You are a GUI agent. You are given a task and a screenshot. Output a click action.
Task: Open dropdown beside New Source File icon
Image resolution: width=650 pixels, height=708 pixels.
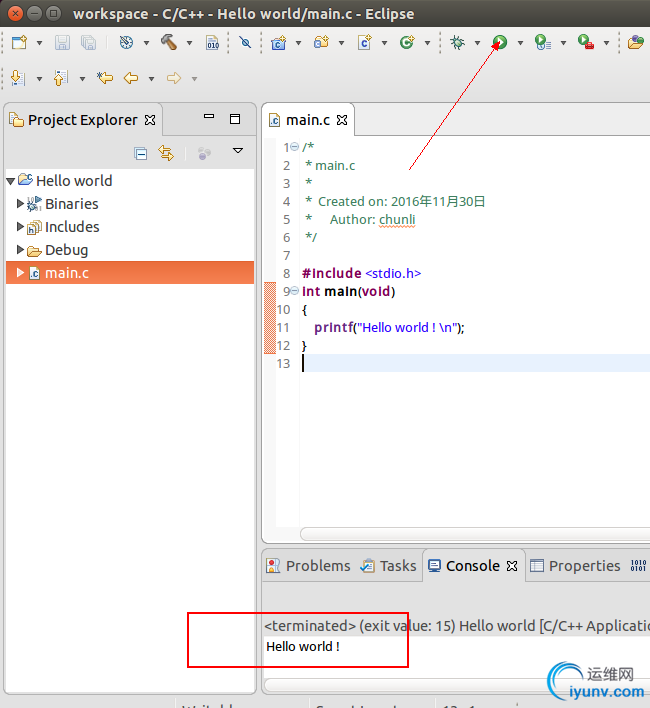tap(385, 43)
